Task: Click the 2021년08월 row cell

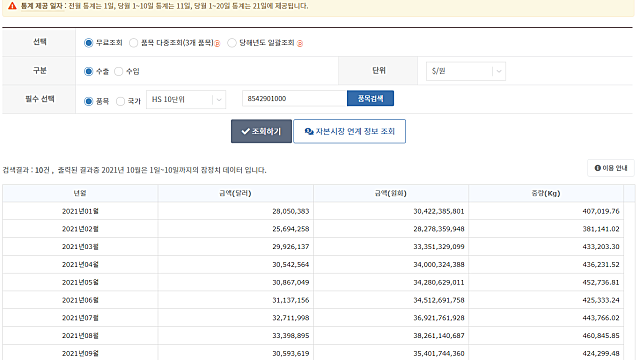Action: (80, 336)
